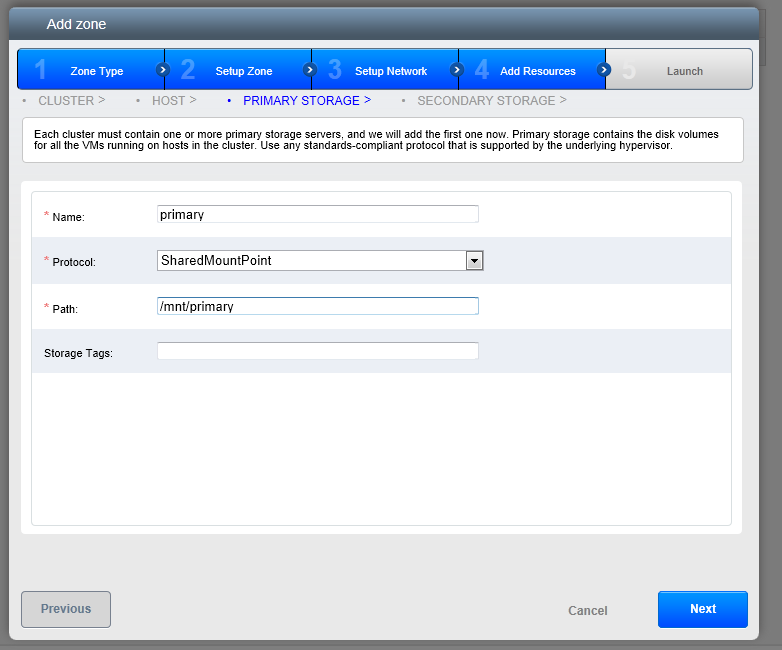Click arrow icon after Setup Zone step
The height and width of the screenshot is (650, 782).
click(x=310, y=69)
